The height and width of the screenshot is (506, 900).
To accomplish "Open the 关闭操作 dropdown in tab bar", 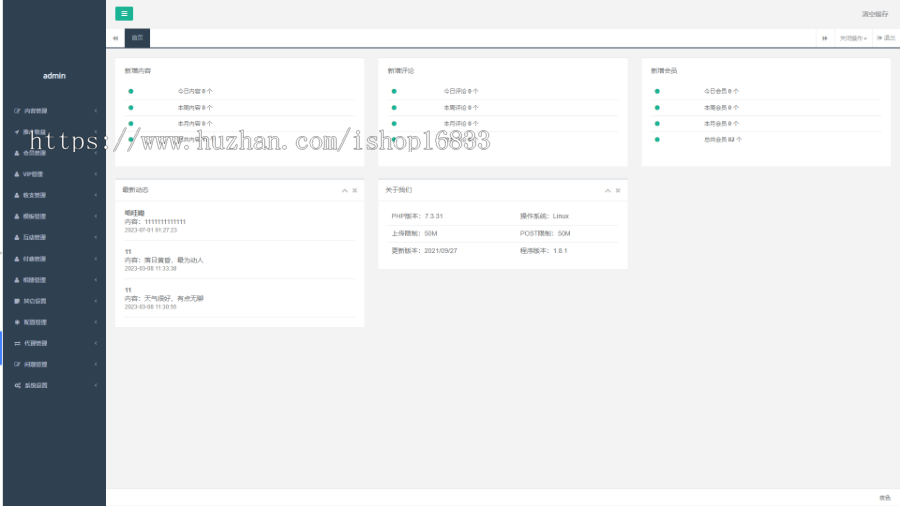I will click(853, 38).
